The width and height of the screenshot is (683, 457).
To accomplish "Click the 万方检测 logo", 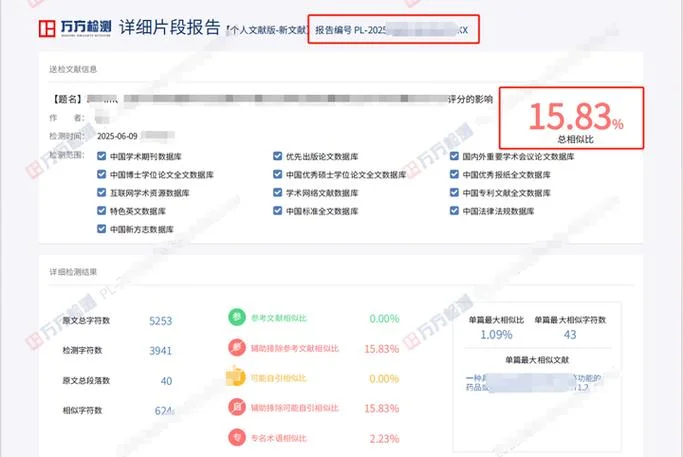I will [74, 28].
